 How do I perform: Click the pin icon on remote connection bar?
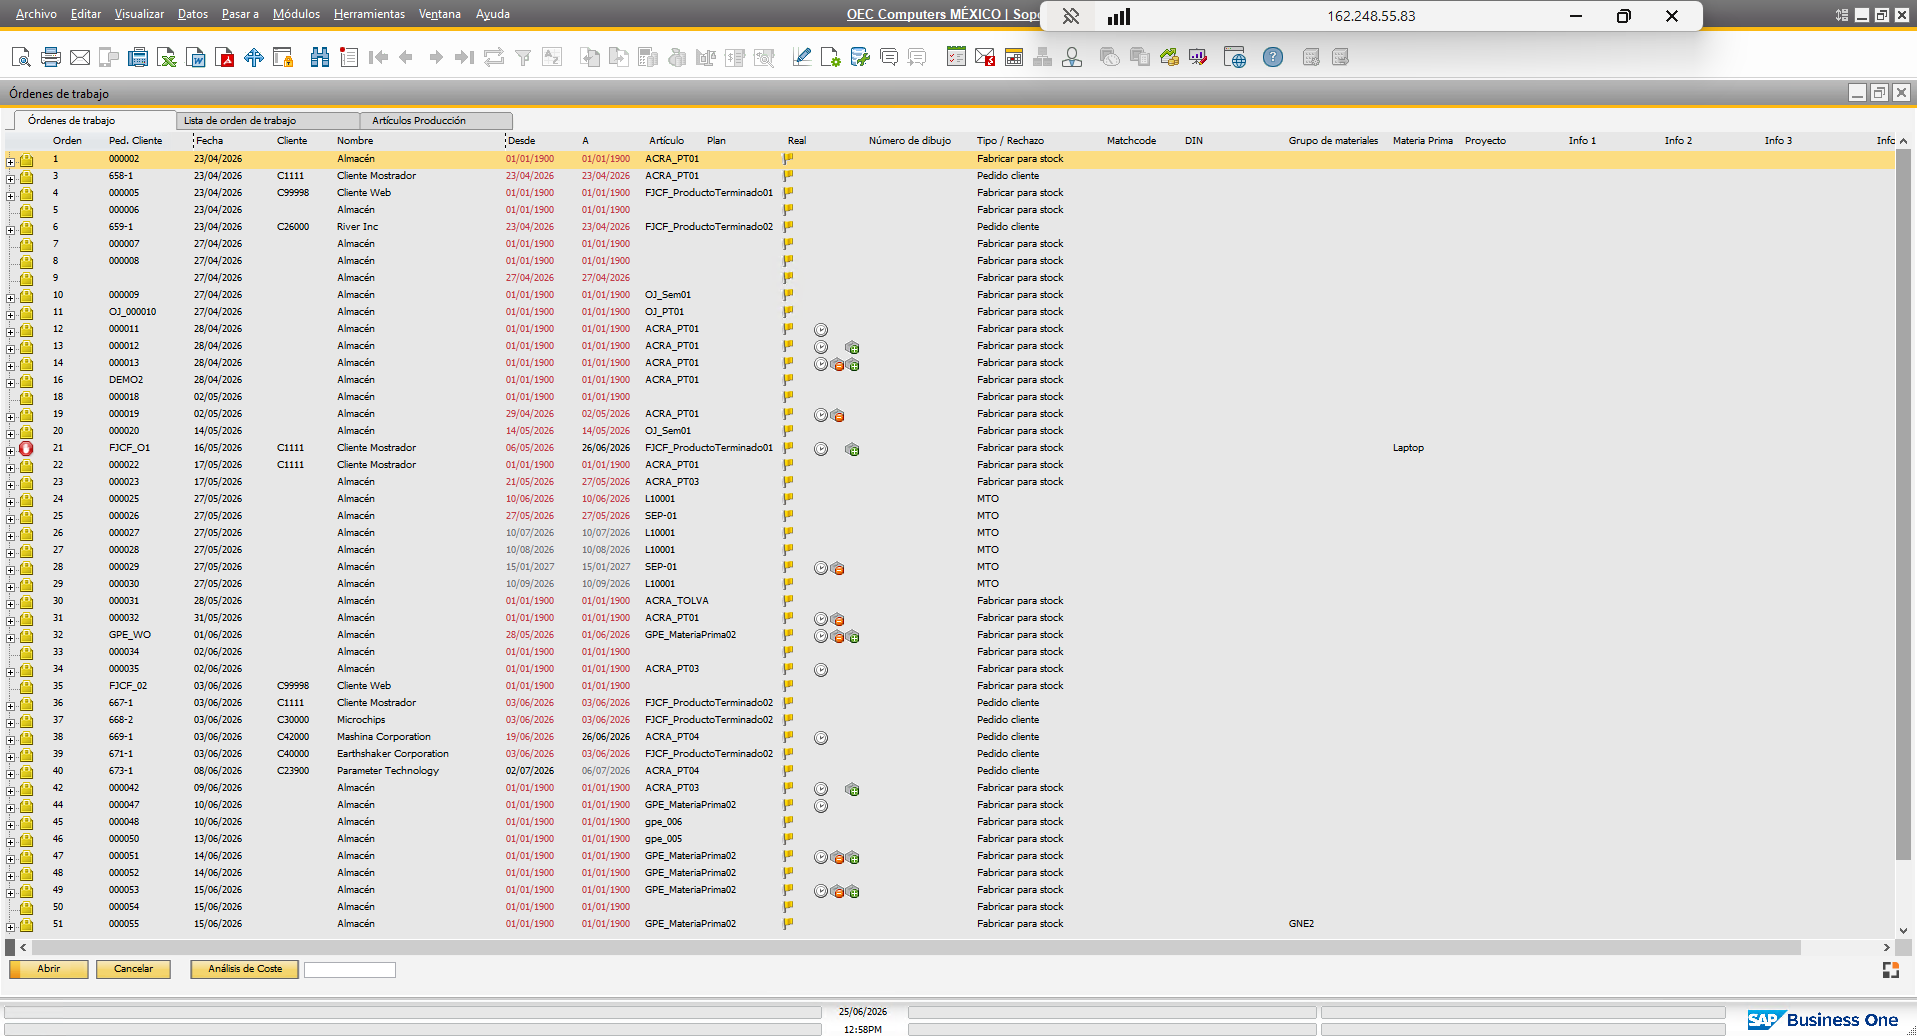pyautogui.click(x=1071, y=16)
